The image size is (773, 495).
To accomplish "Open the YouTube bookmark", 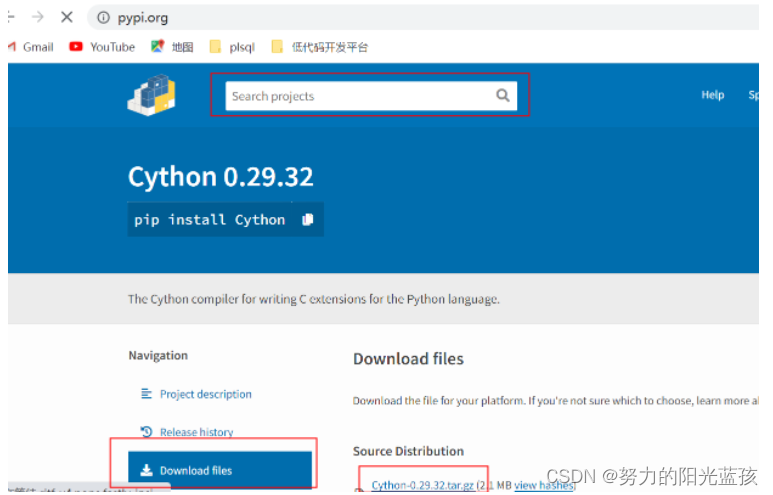I will point(102,47).
